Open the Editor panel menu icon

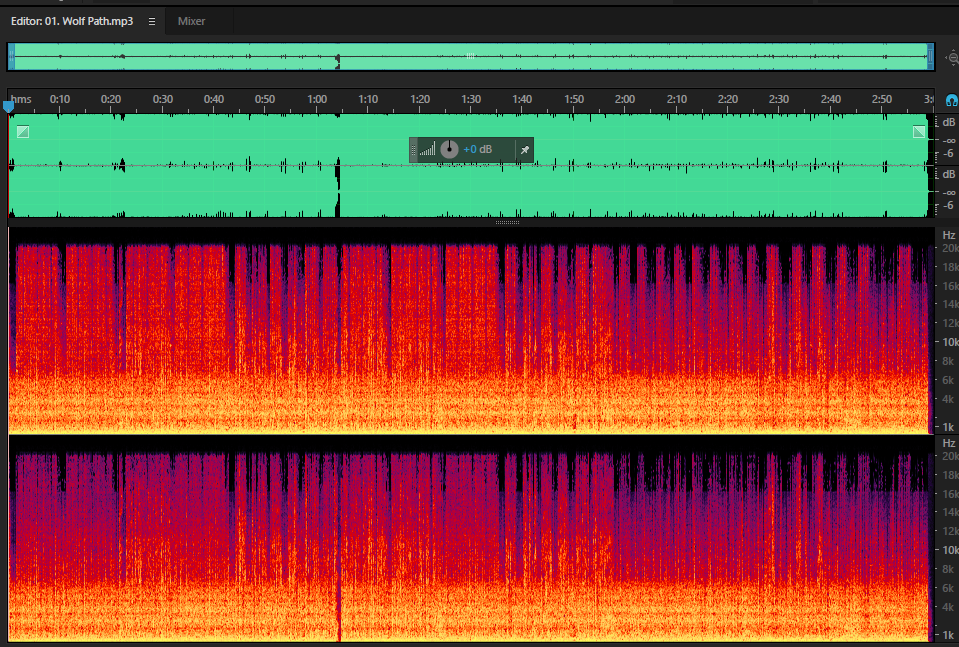[x=152, y=21]
